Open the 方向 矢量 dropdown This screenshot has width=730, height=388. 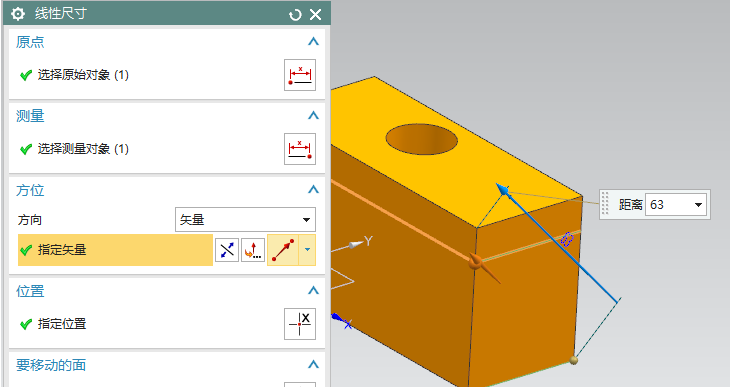[245, 219]
